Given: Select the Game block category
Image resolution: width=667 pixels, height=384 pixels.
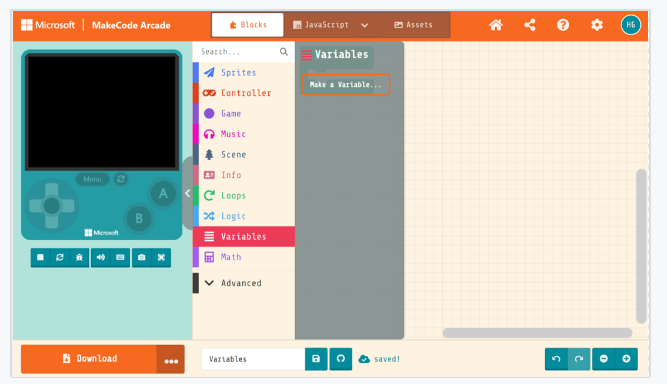Looking at the screenshot, I should [244, 114].
